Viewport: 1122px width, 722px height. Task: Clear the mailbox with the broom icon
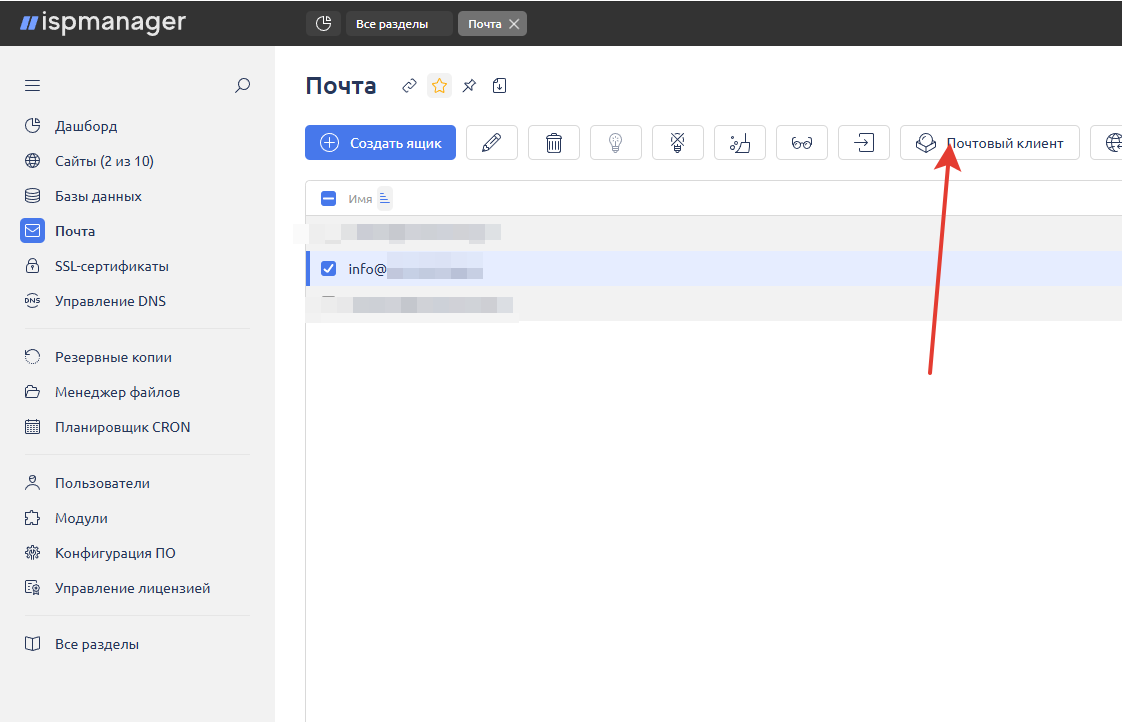(740, 142)
